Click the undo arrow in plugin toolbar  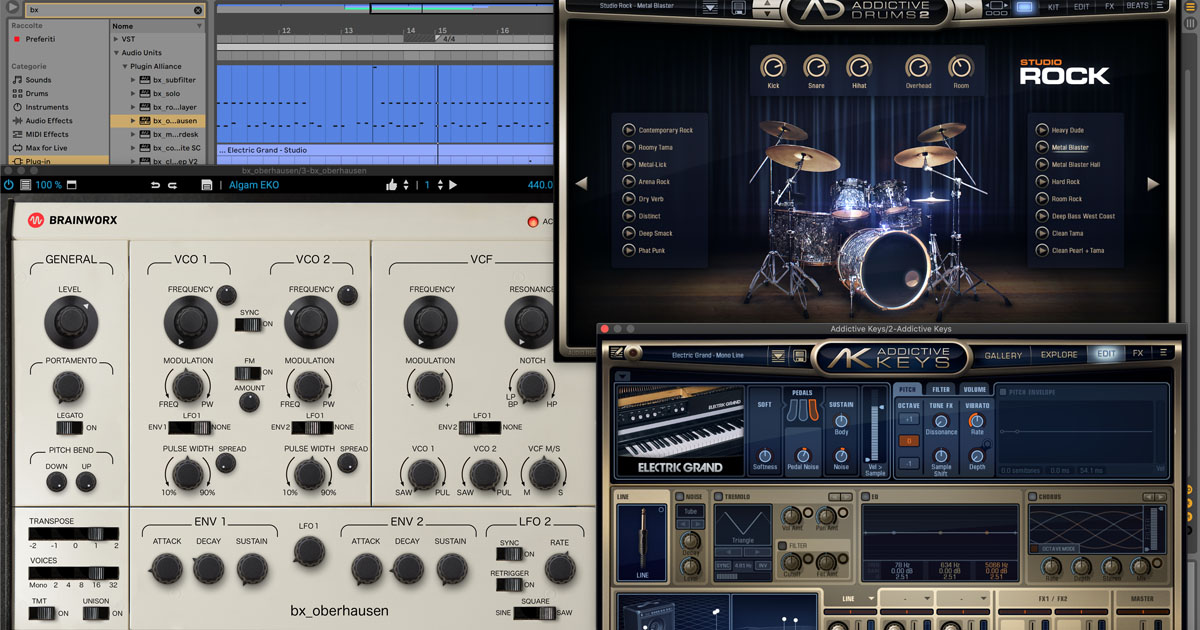pos(155,185)
